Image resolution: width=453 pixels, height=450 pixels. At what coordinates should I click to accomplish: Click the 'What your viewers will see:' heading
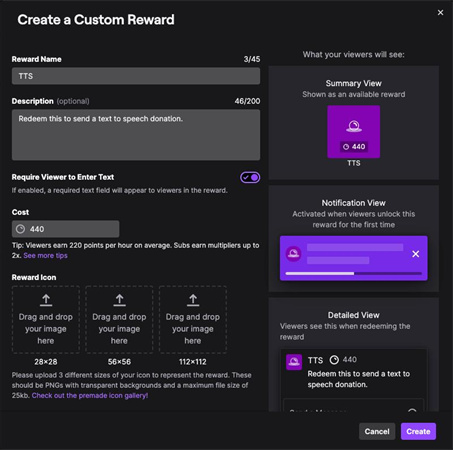pyautogui.click(x=354, y=55)
